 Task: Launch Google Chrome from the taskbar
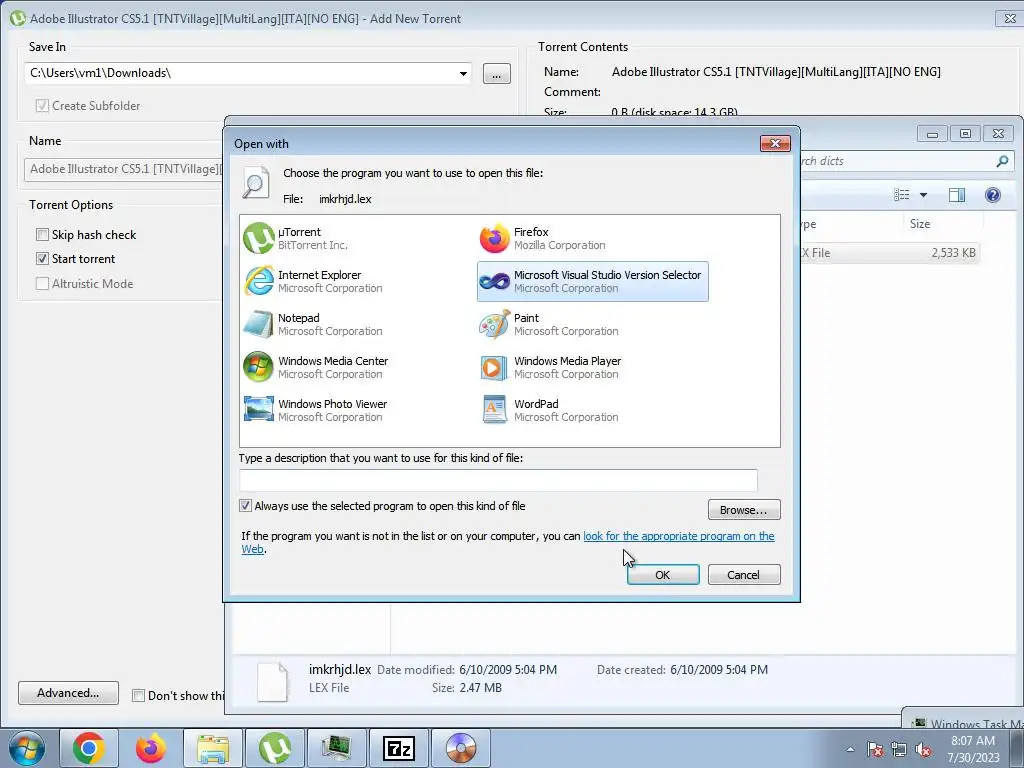(89, 748)
